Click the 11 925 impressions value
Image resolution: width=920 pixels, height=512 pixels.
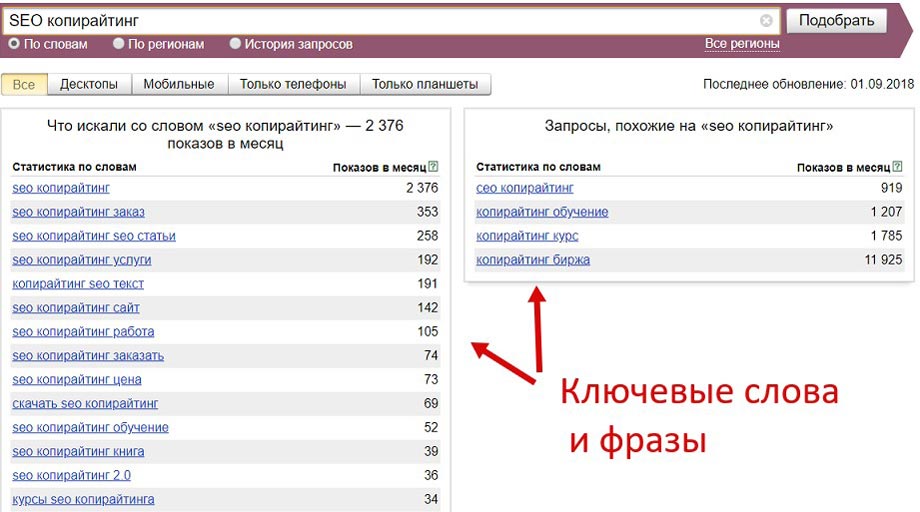pos(884,260)
